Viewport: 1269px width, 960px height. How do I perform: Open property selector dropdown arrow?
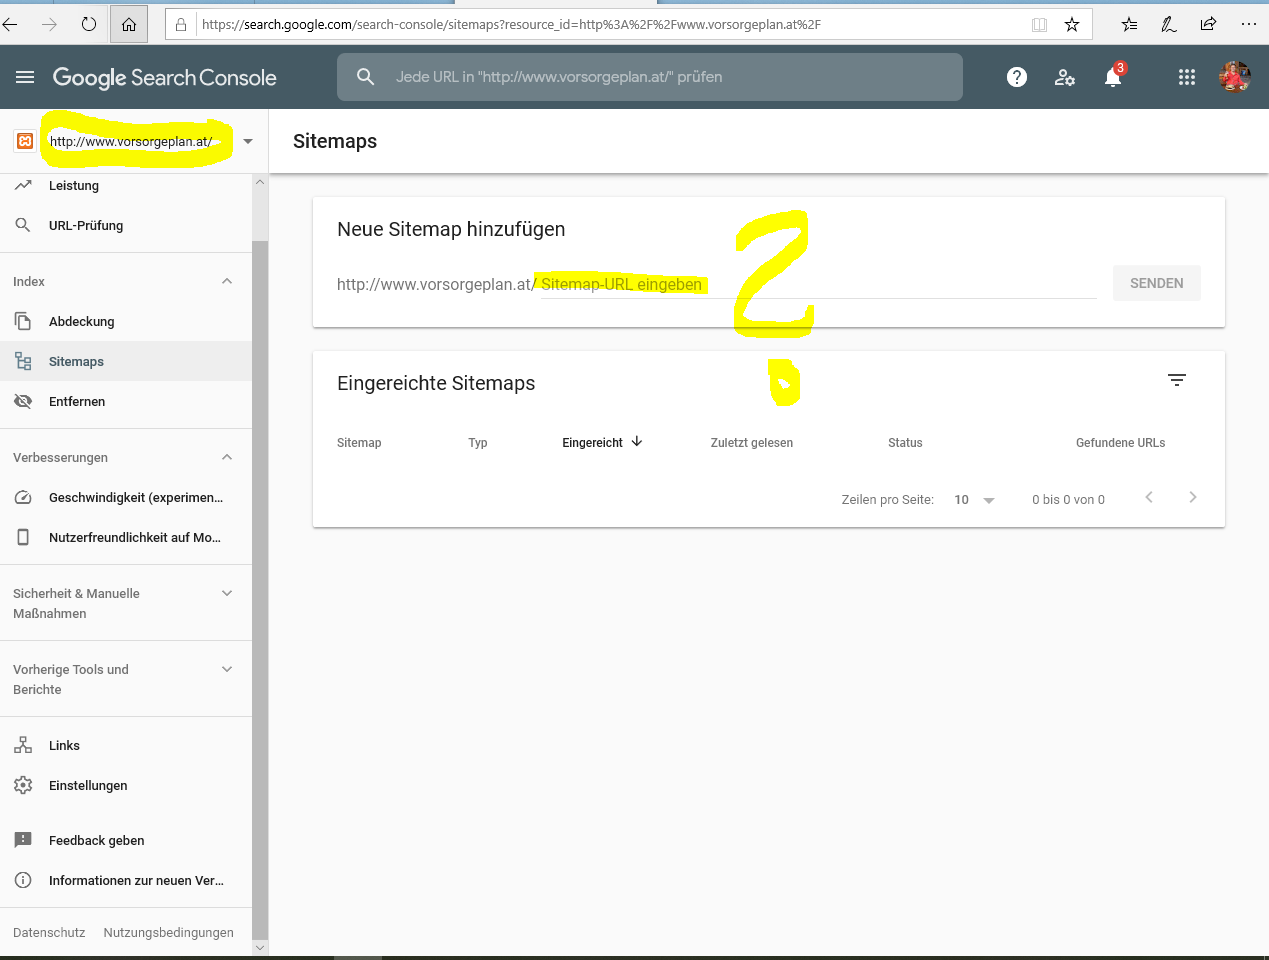[x=248, y=141]
